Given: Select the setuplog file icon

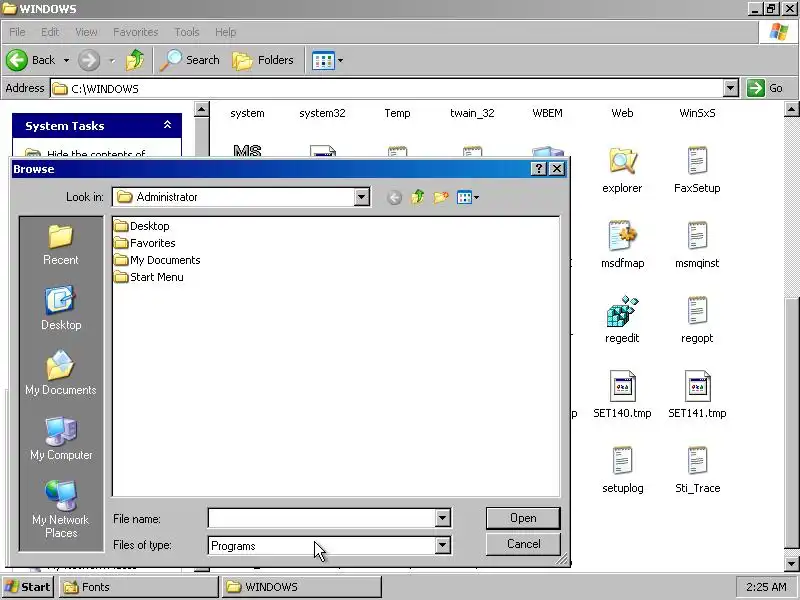Looking at the screenshot, I should coord(622,461).
